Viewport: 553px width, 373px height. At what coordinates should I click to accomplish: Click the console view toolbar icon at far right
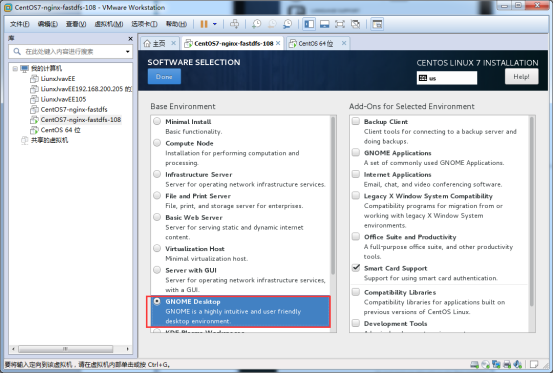(377, 24)
